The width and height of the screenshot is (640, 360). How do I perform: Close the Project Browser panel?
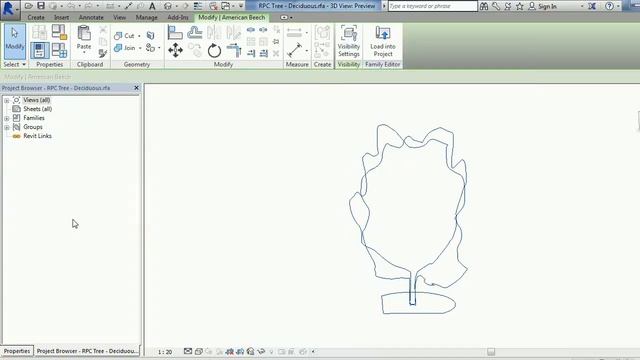(136, 88)
